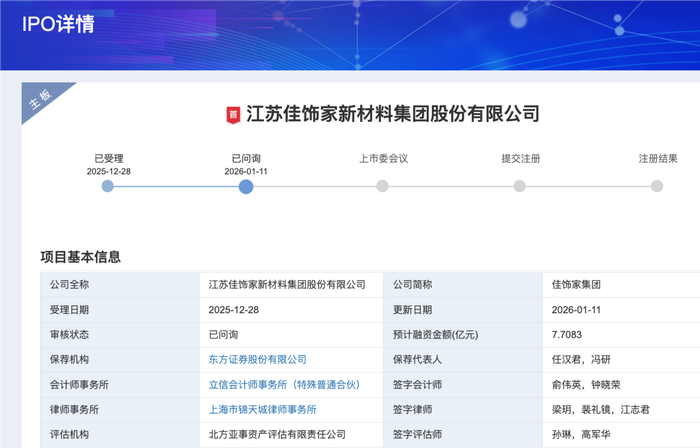Select the 提交注册 timeline node
This screenshot has height=448, width=700.
coord(520,186)
